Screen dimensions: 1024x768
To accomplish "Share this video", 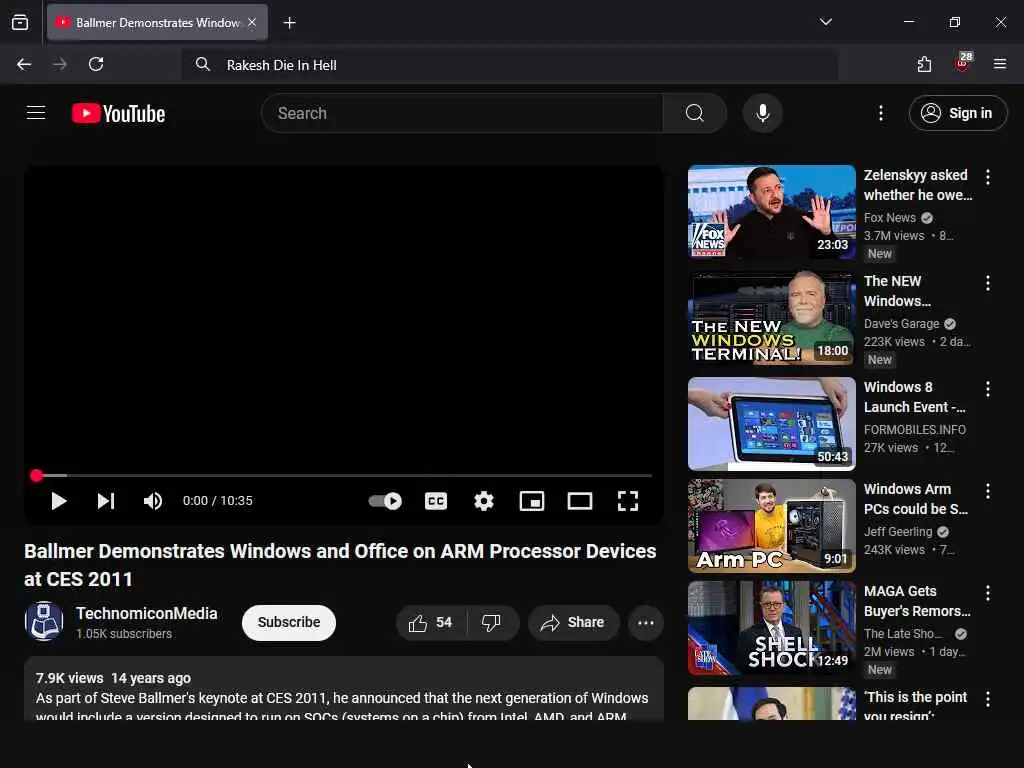I will click(x=571, y=622).
